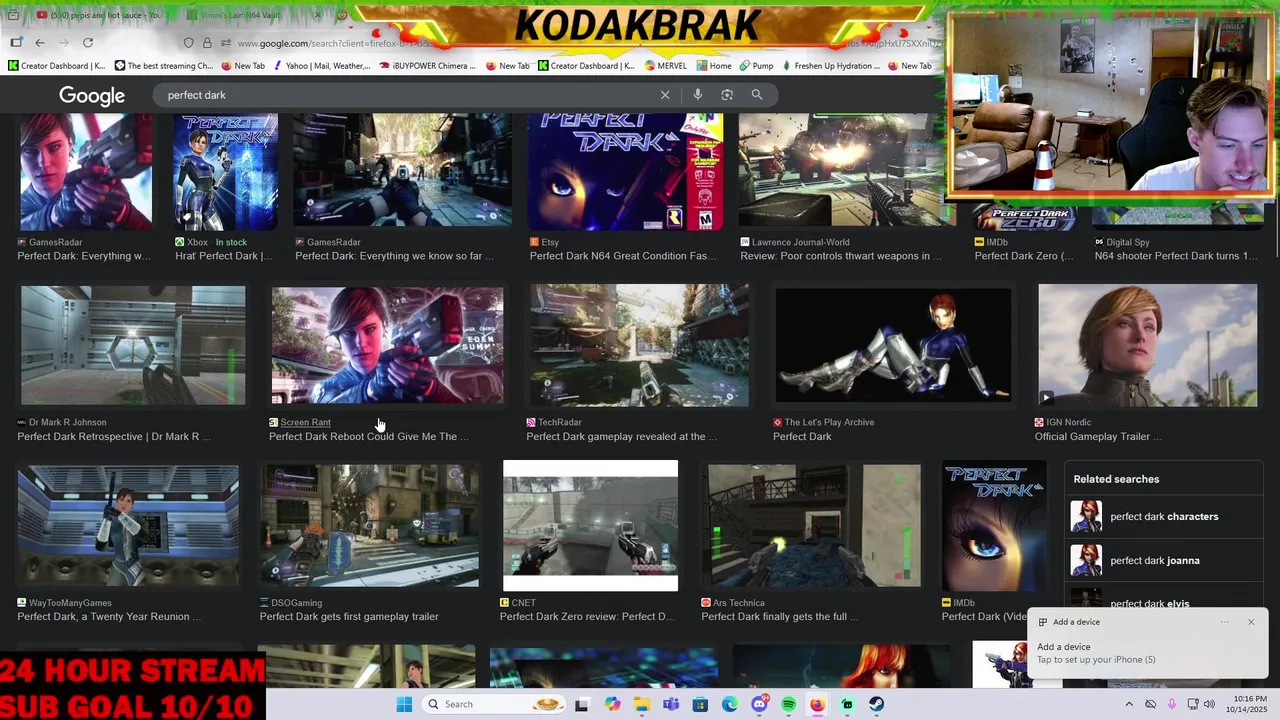Open Microsoft Edge on the taskbar
1280x720 pixels.
[x=730, y=704]
